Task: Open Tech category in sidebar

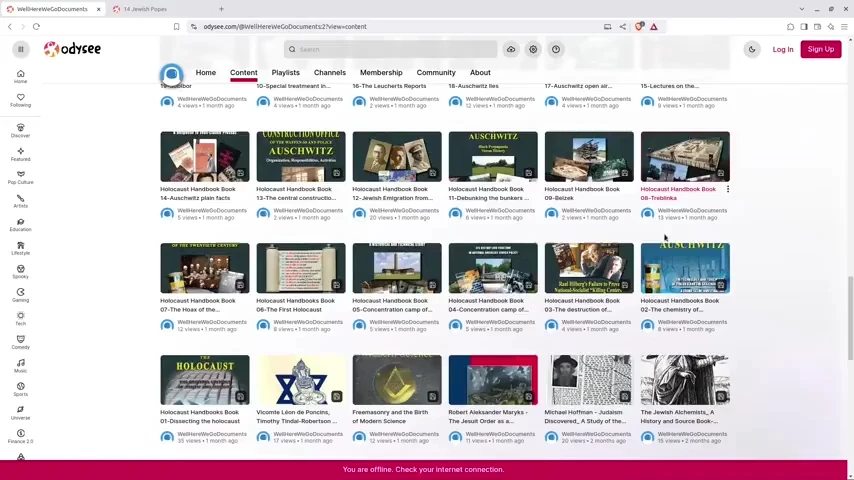Action: click(x=21, y=319)
